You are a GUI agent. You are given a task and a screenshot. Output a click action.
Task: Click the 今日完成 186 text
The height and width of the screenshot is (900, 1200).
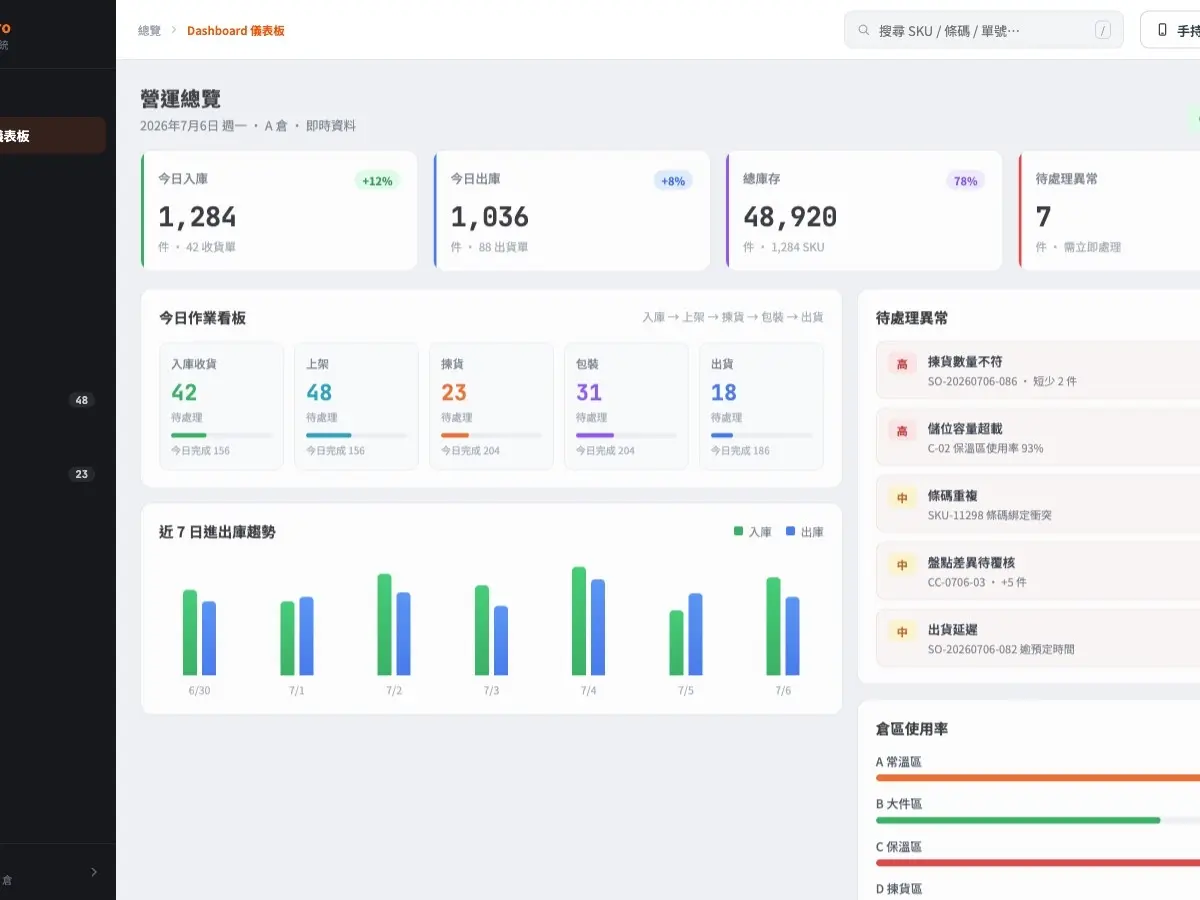coord(740,451)
